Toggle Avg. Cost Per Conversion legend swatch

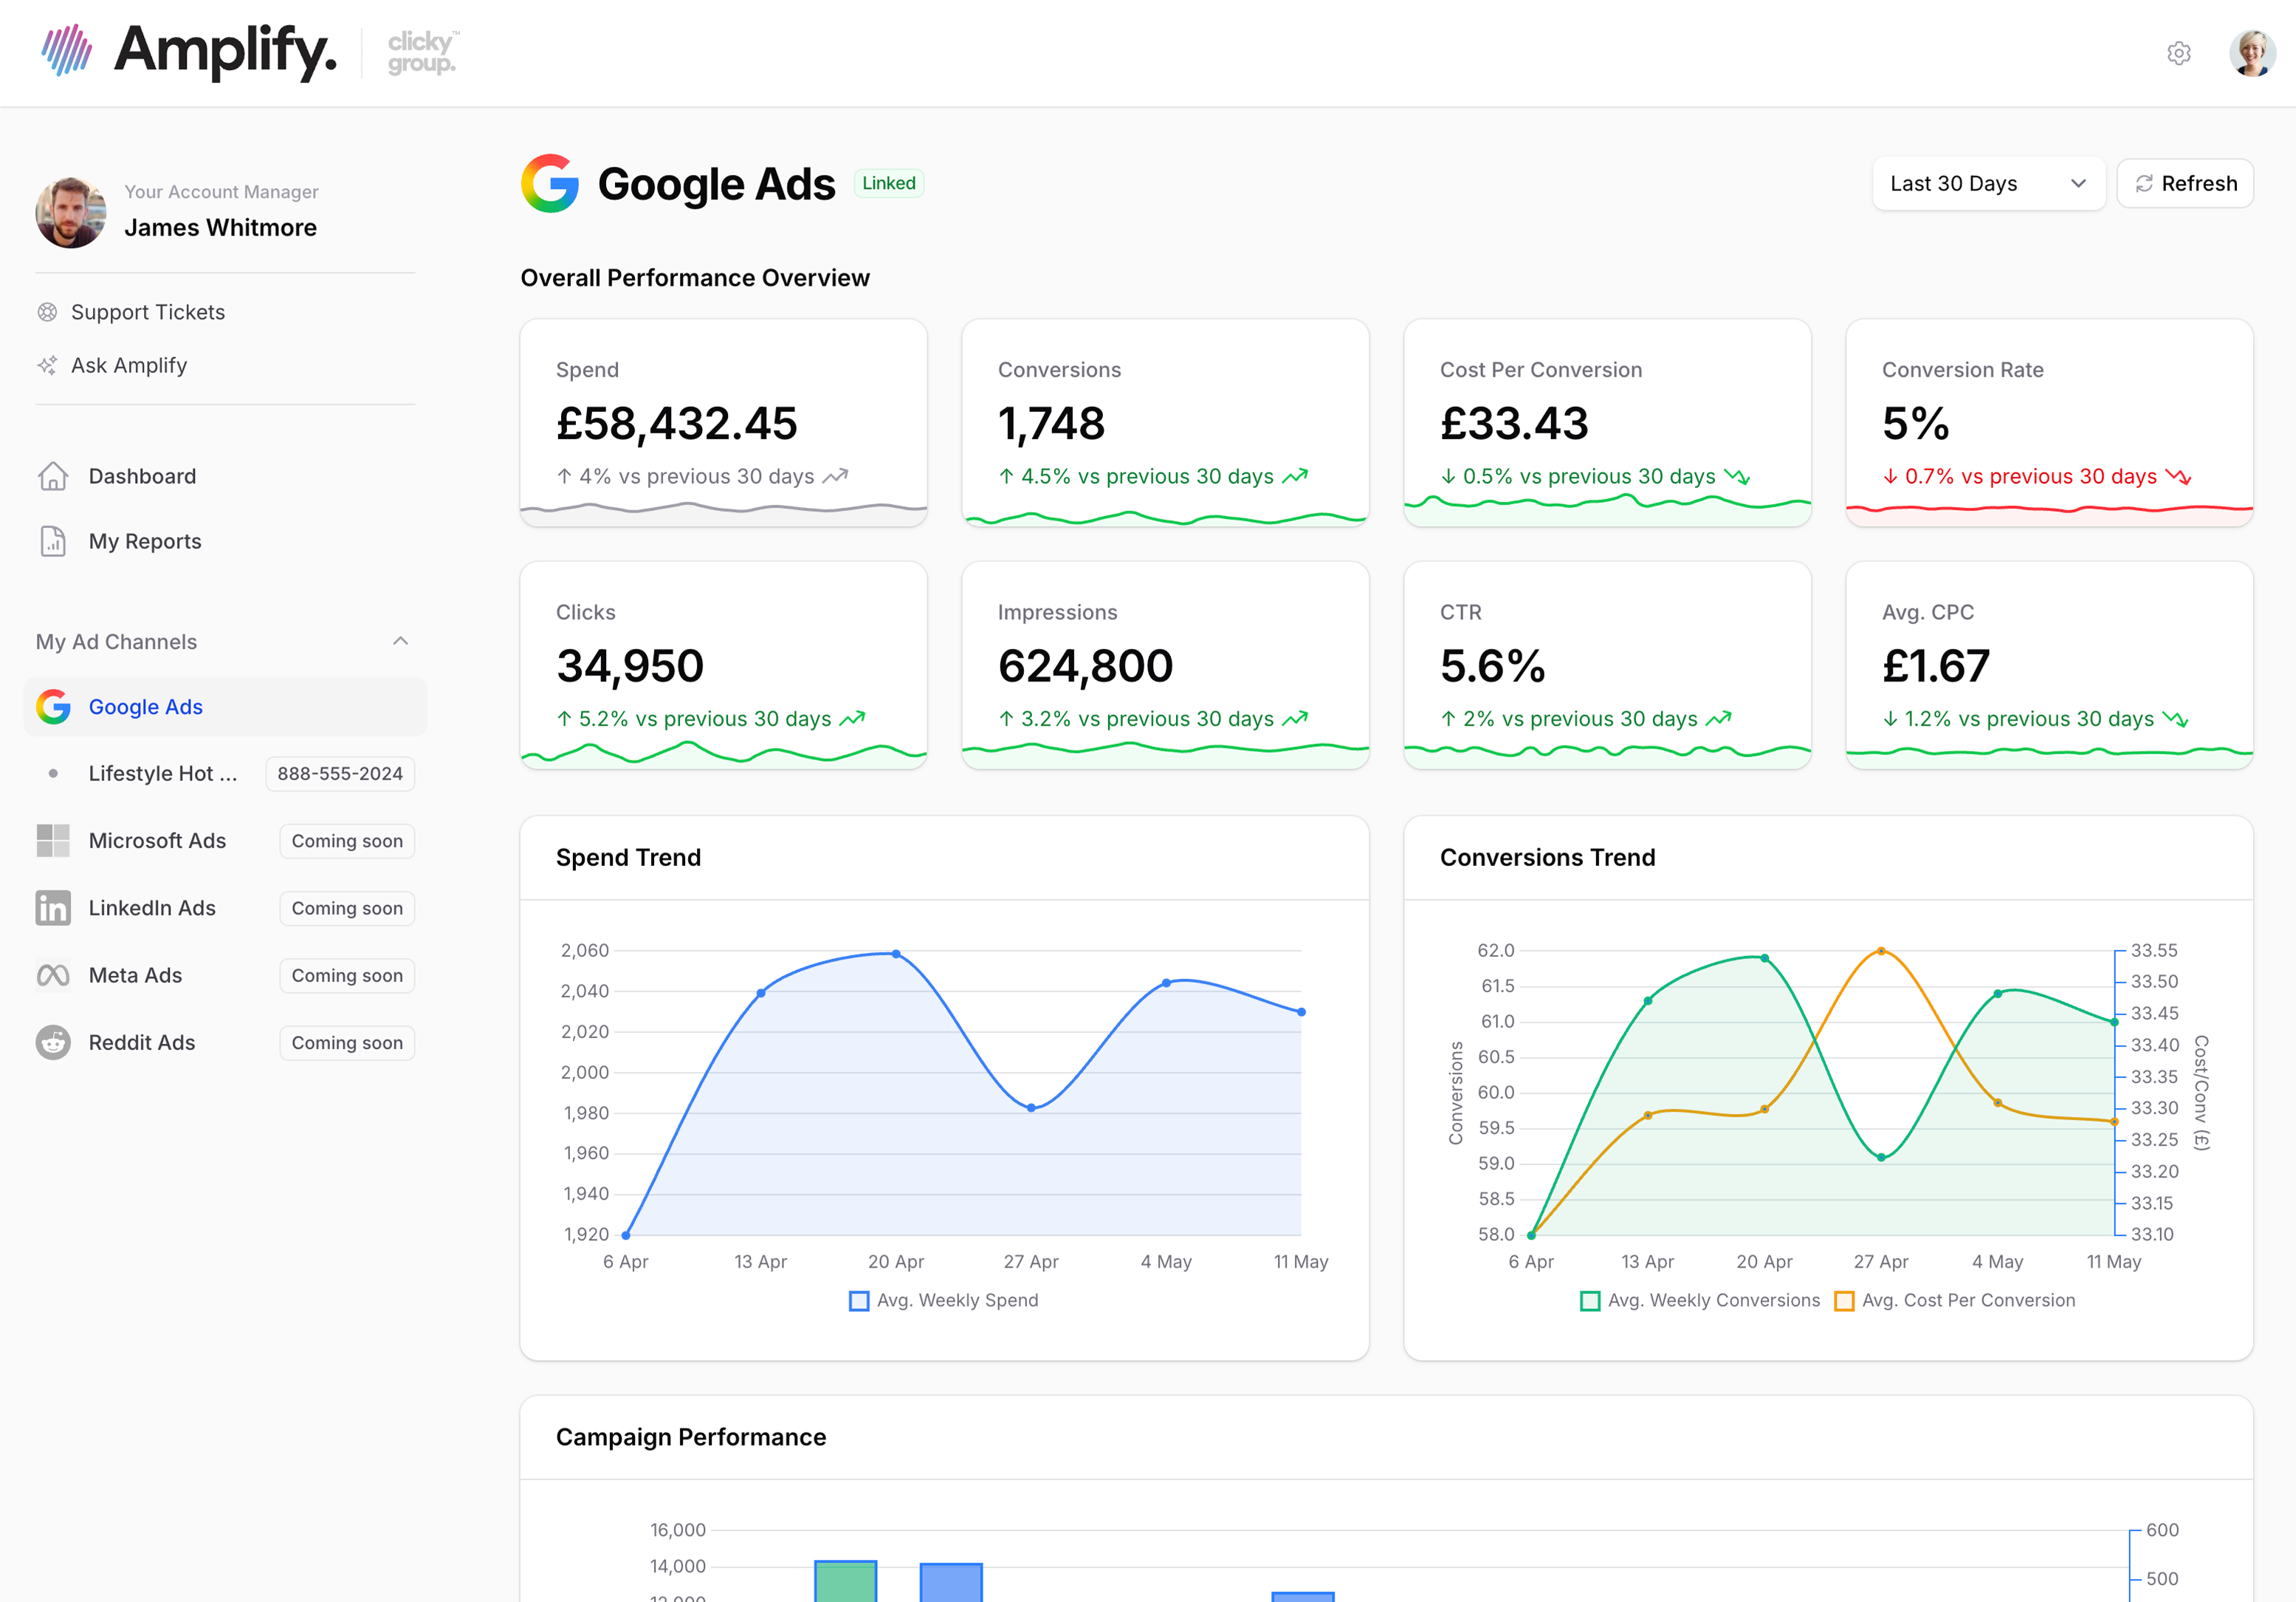[1844, 1301]
